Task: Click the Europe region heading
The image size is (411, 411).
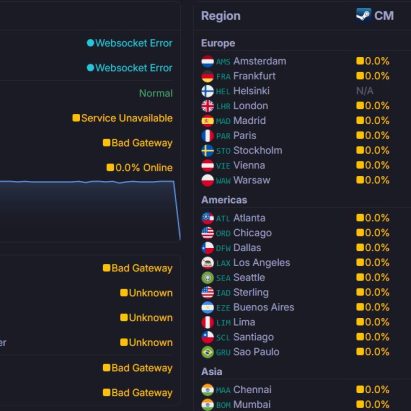Action: click(218, 43)
